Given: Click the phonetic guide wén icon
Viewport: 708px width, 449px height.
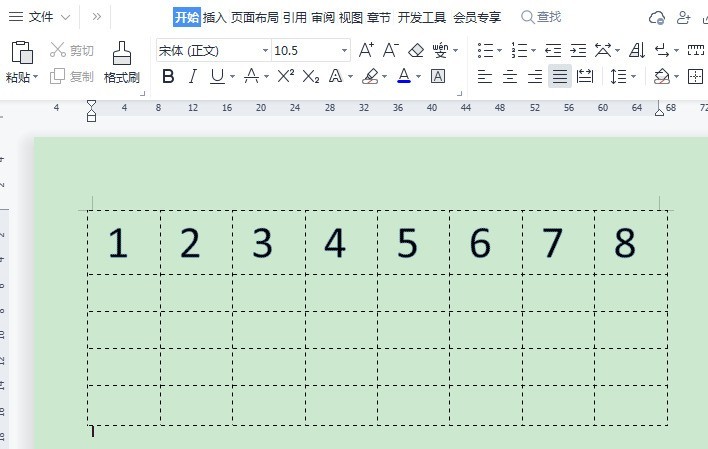Looking at the screenshot, I should coord(440,50).
